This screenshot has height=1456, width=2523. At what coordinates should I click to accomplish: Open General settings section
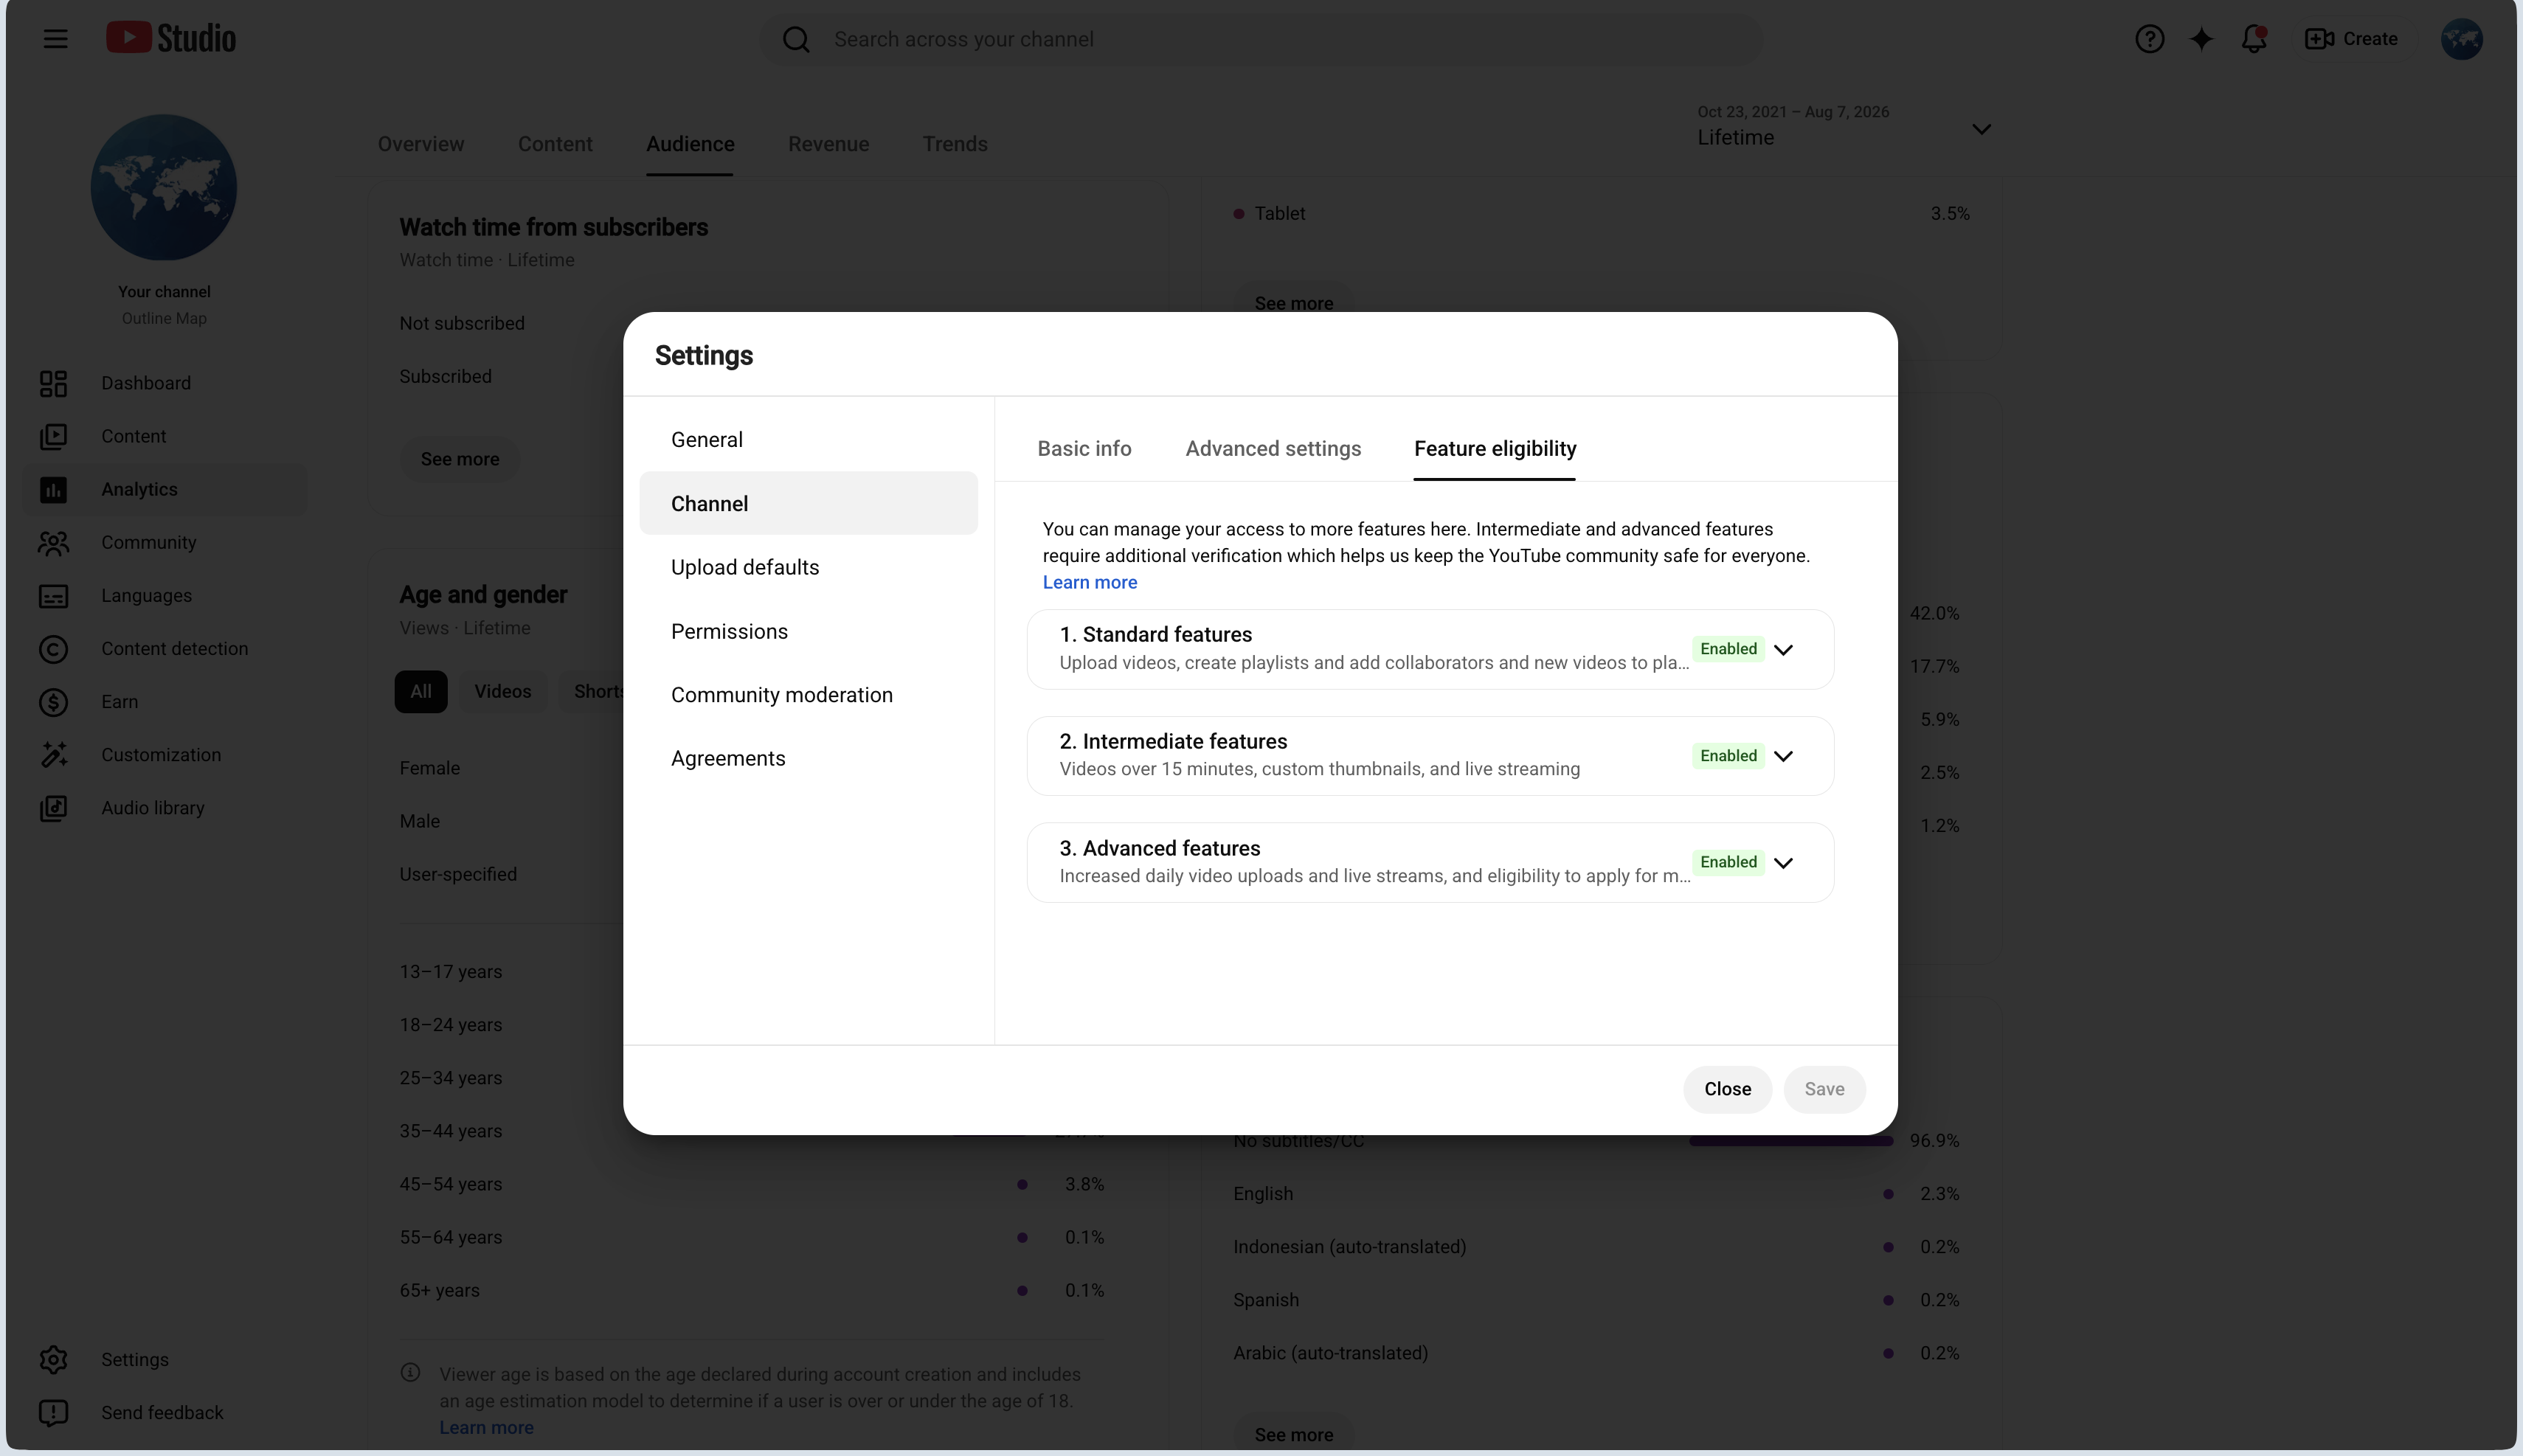(808, 440)
